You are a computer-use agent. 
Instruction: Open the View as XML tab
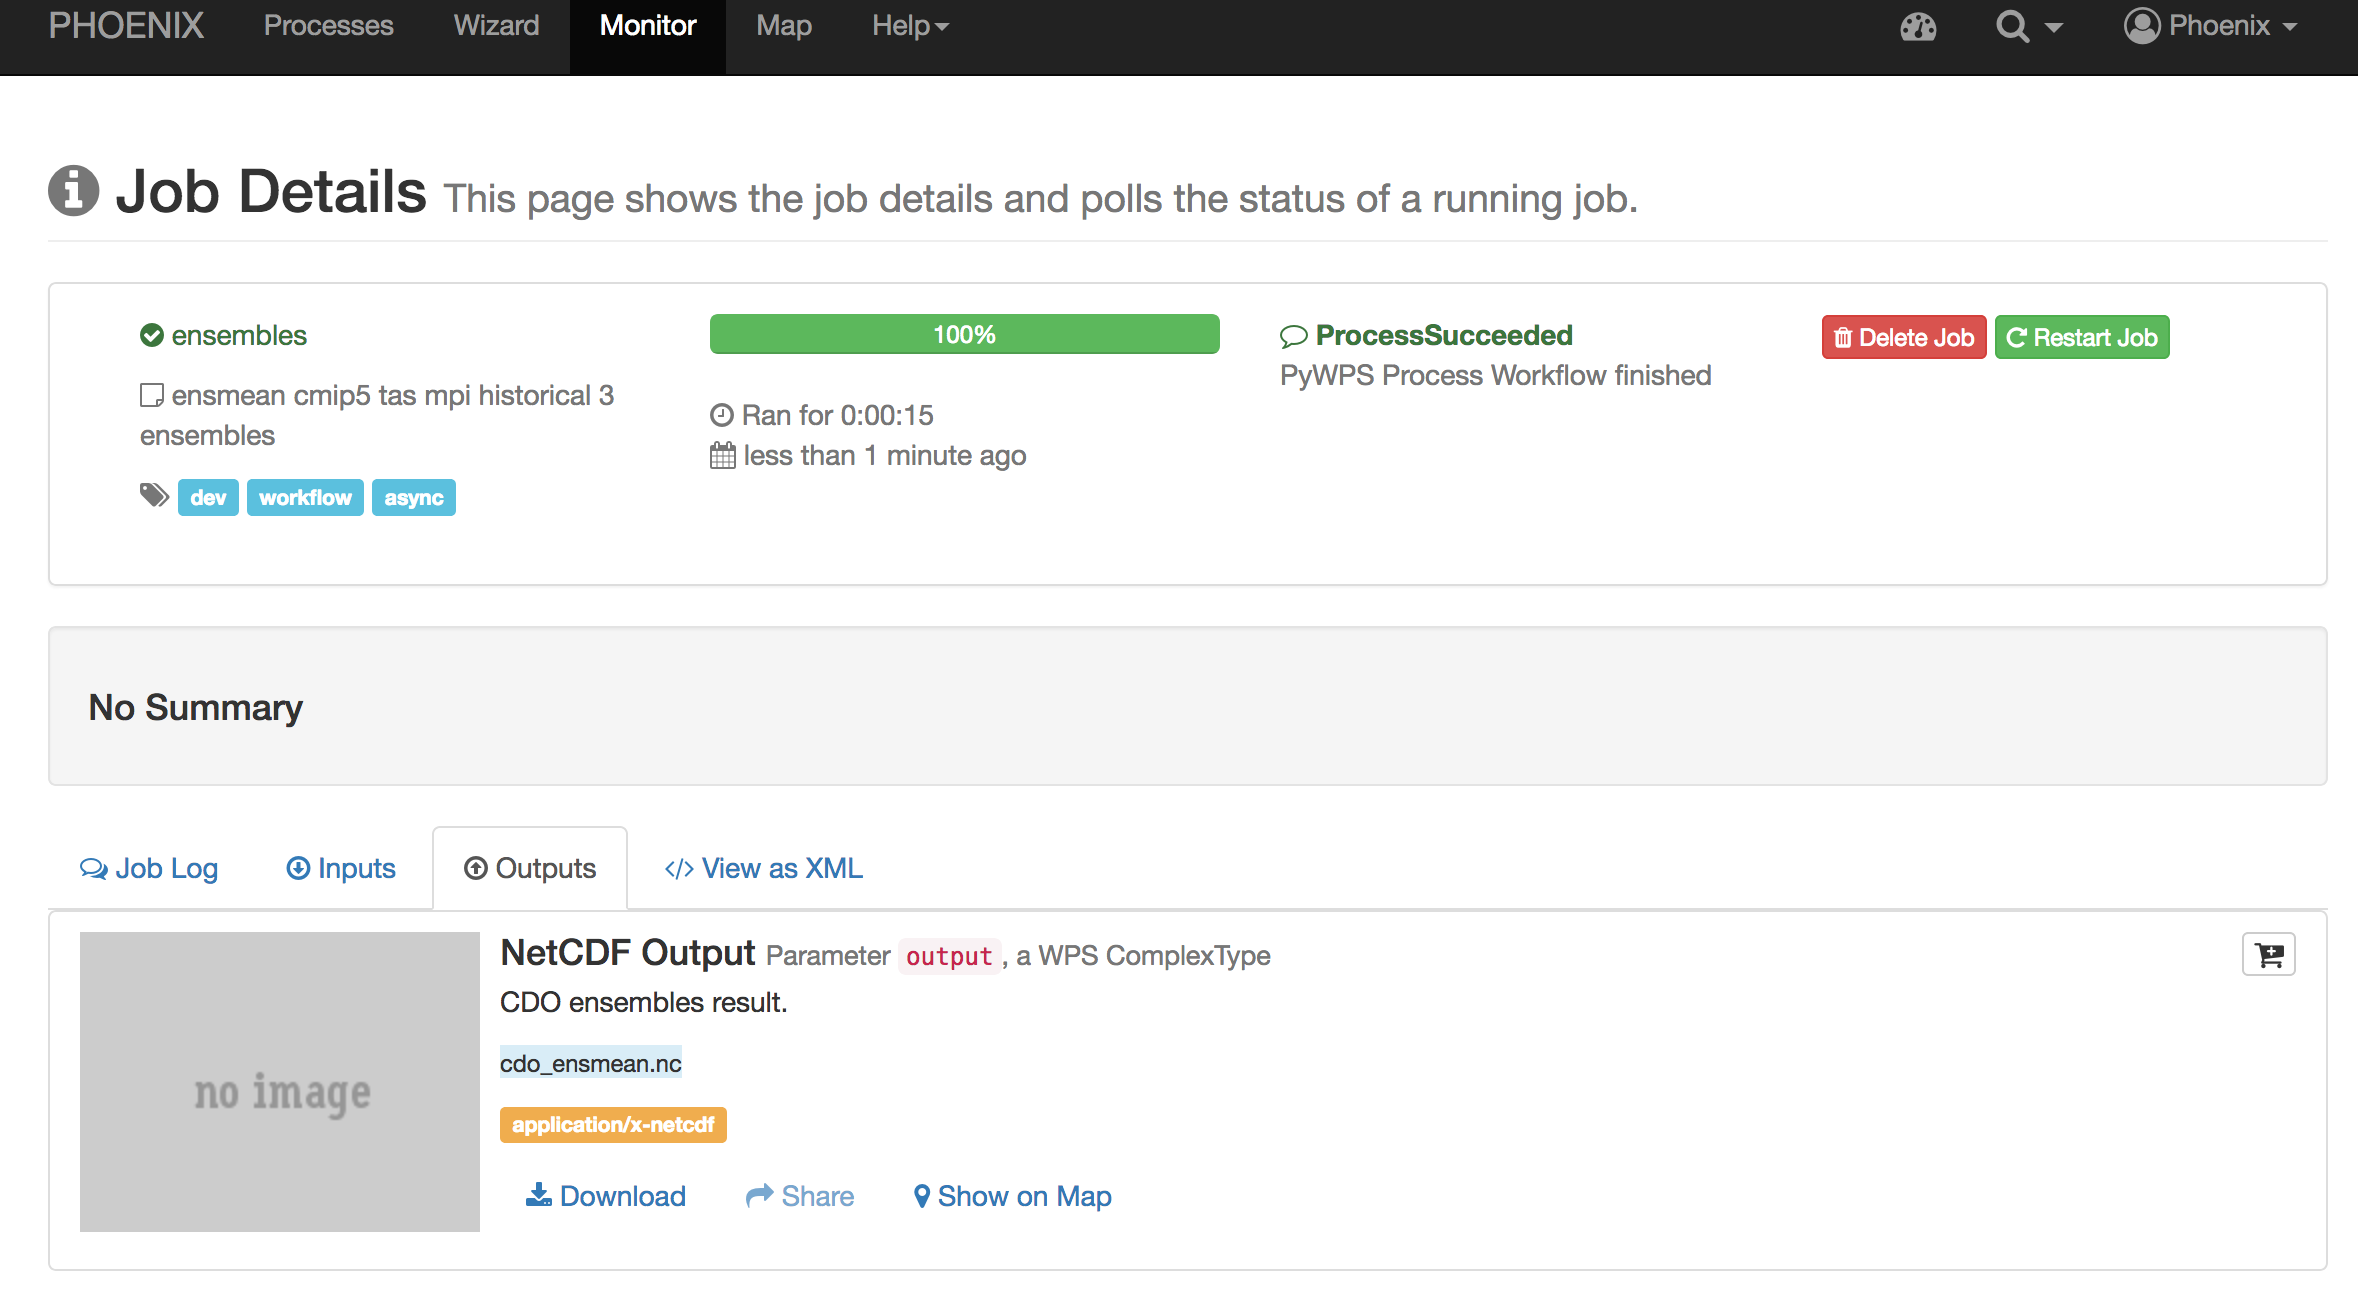point(764,868)
